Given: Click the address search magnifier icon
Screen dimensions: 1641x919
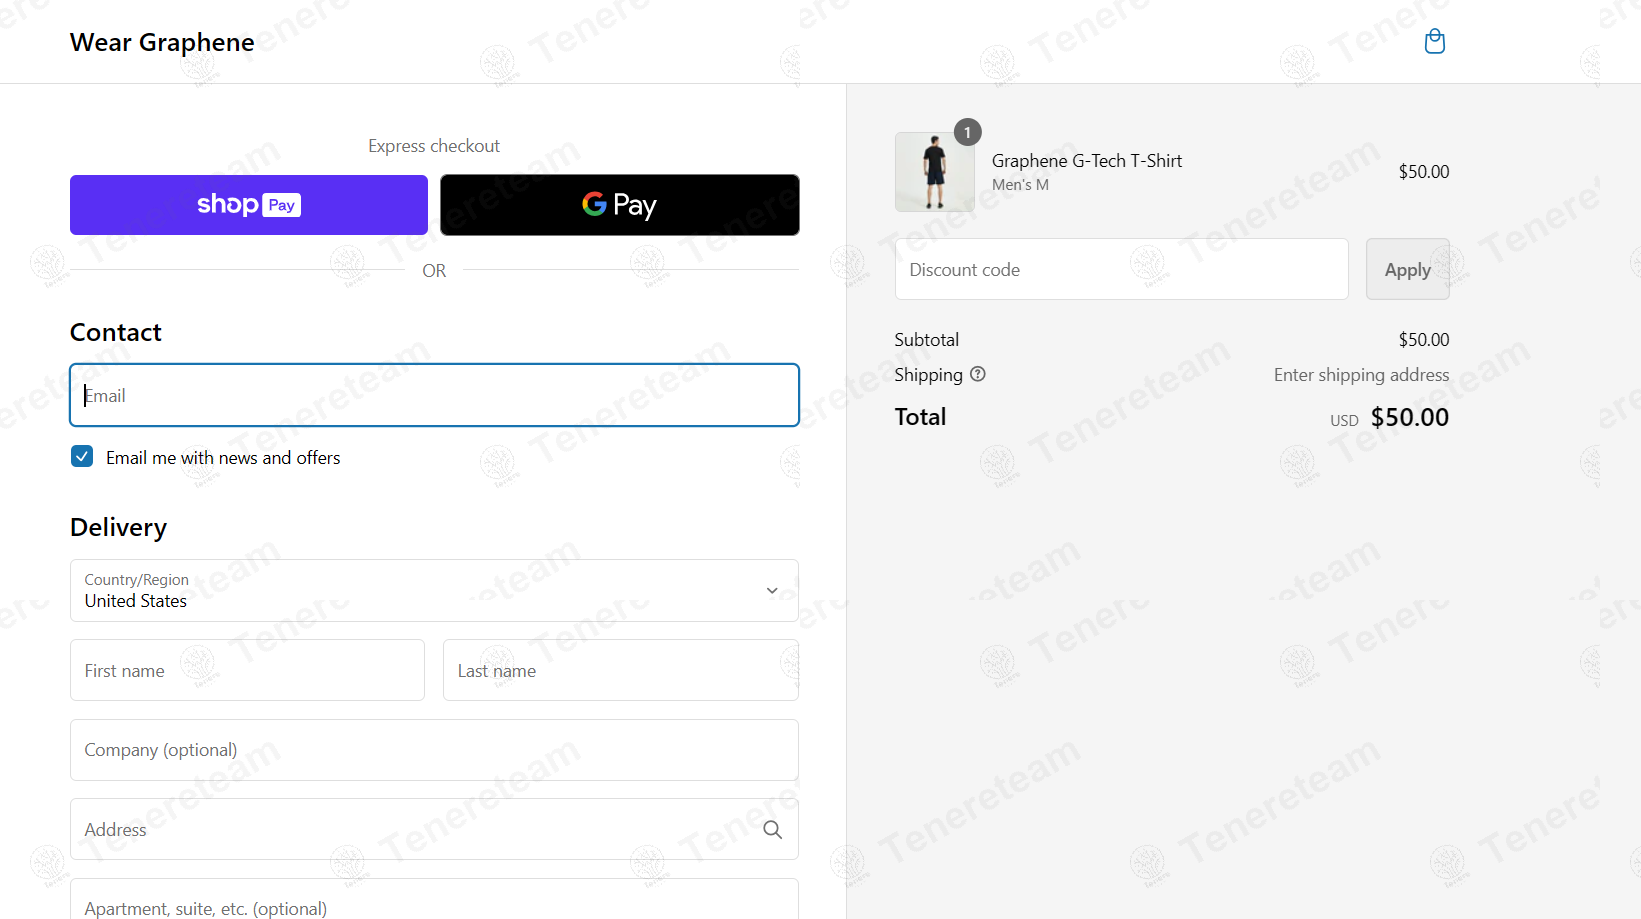Looking at the screenshot, I should pyautogui.click(x=772, y=829).
